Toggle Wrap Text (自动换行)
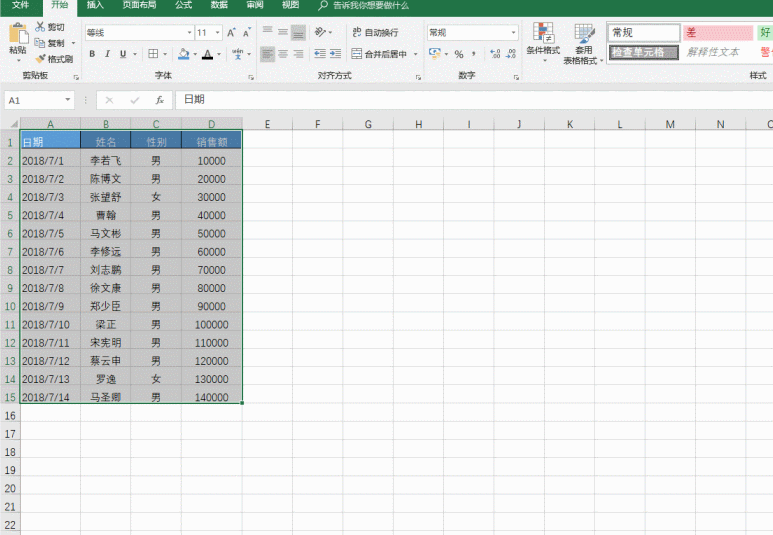 pos(374,33)
